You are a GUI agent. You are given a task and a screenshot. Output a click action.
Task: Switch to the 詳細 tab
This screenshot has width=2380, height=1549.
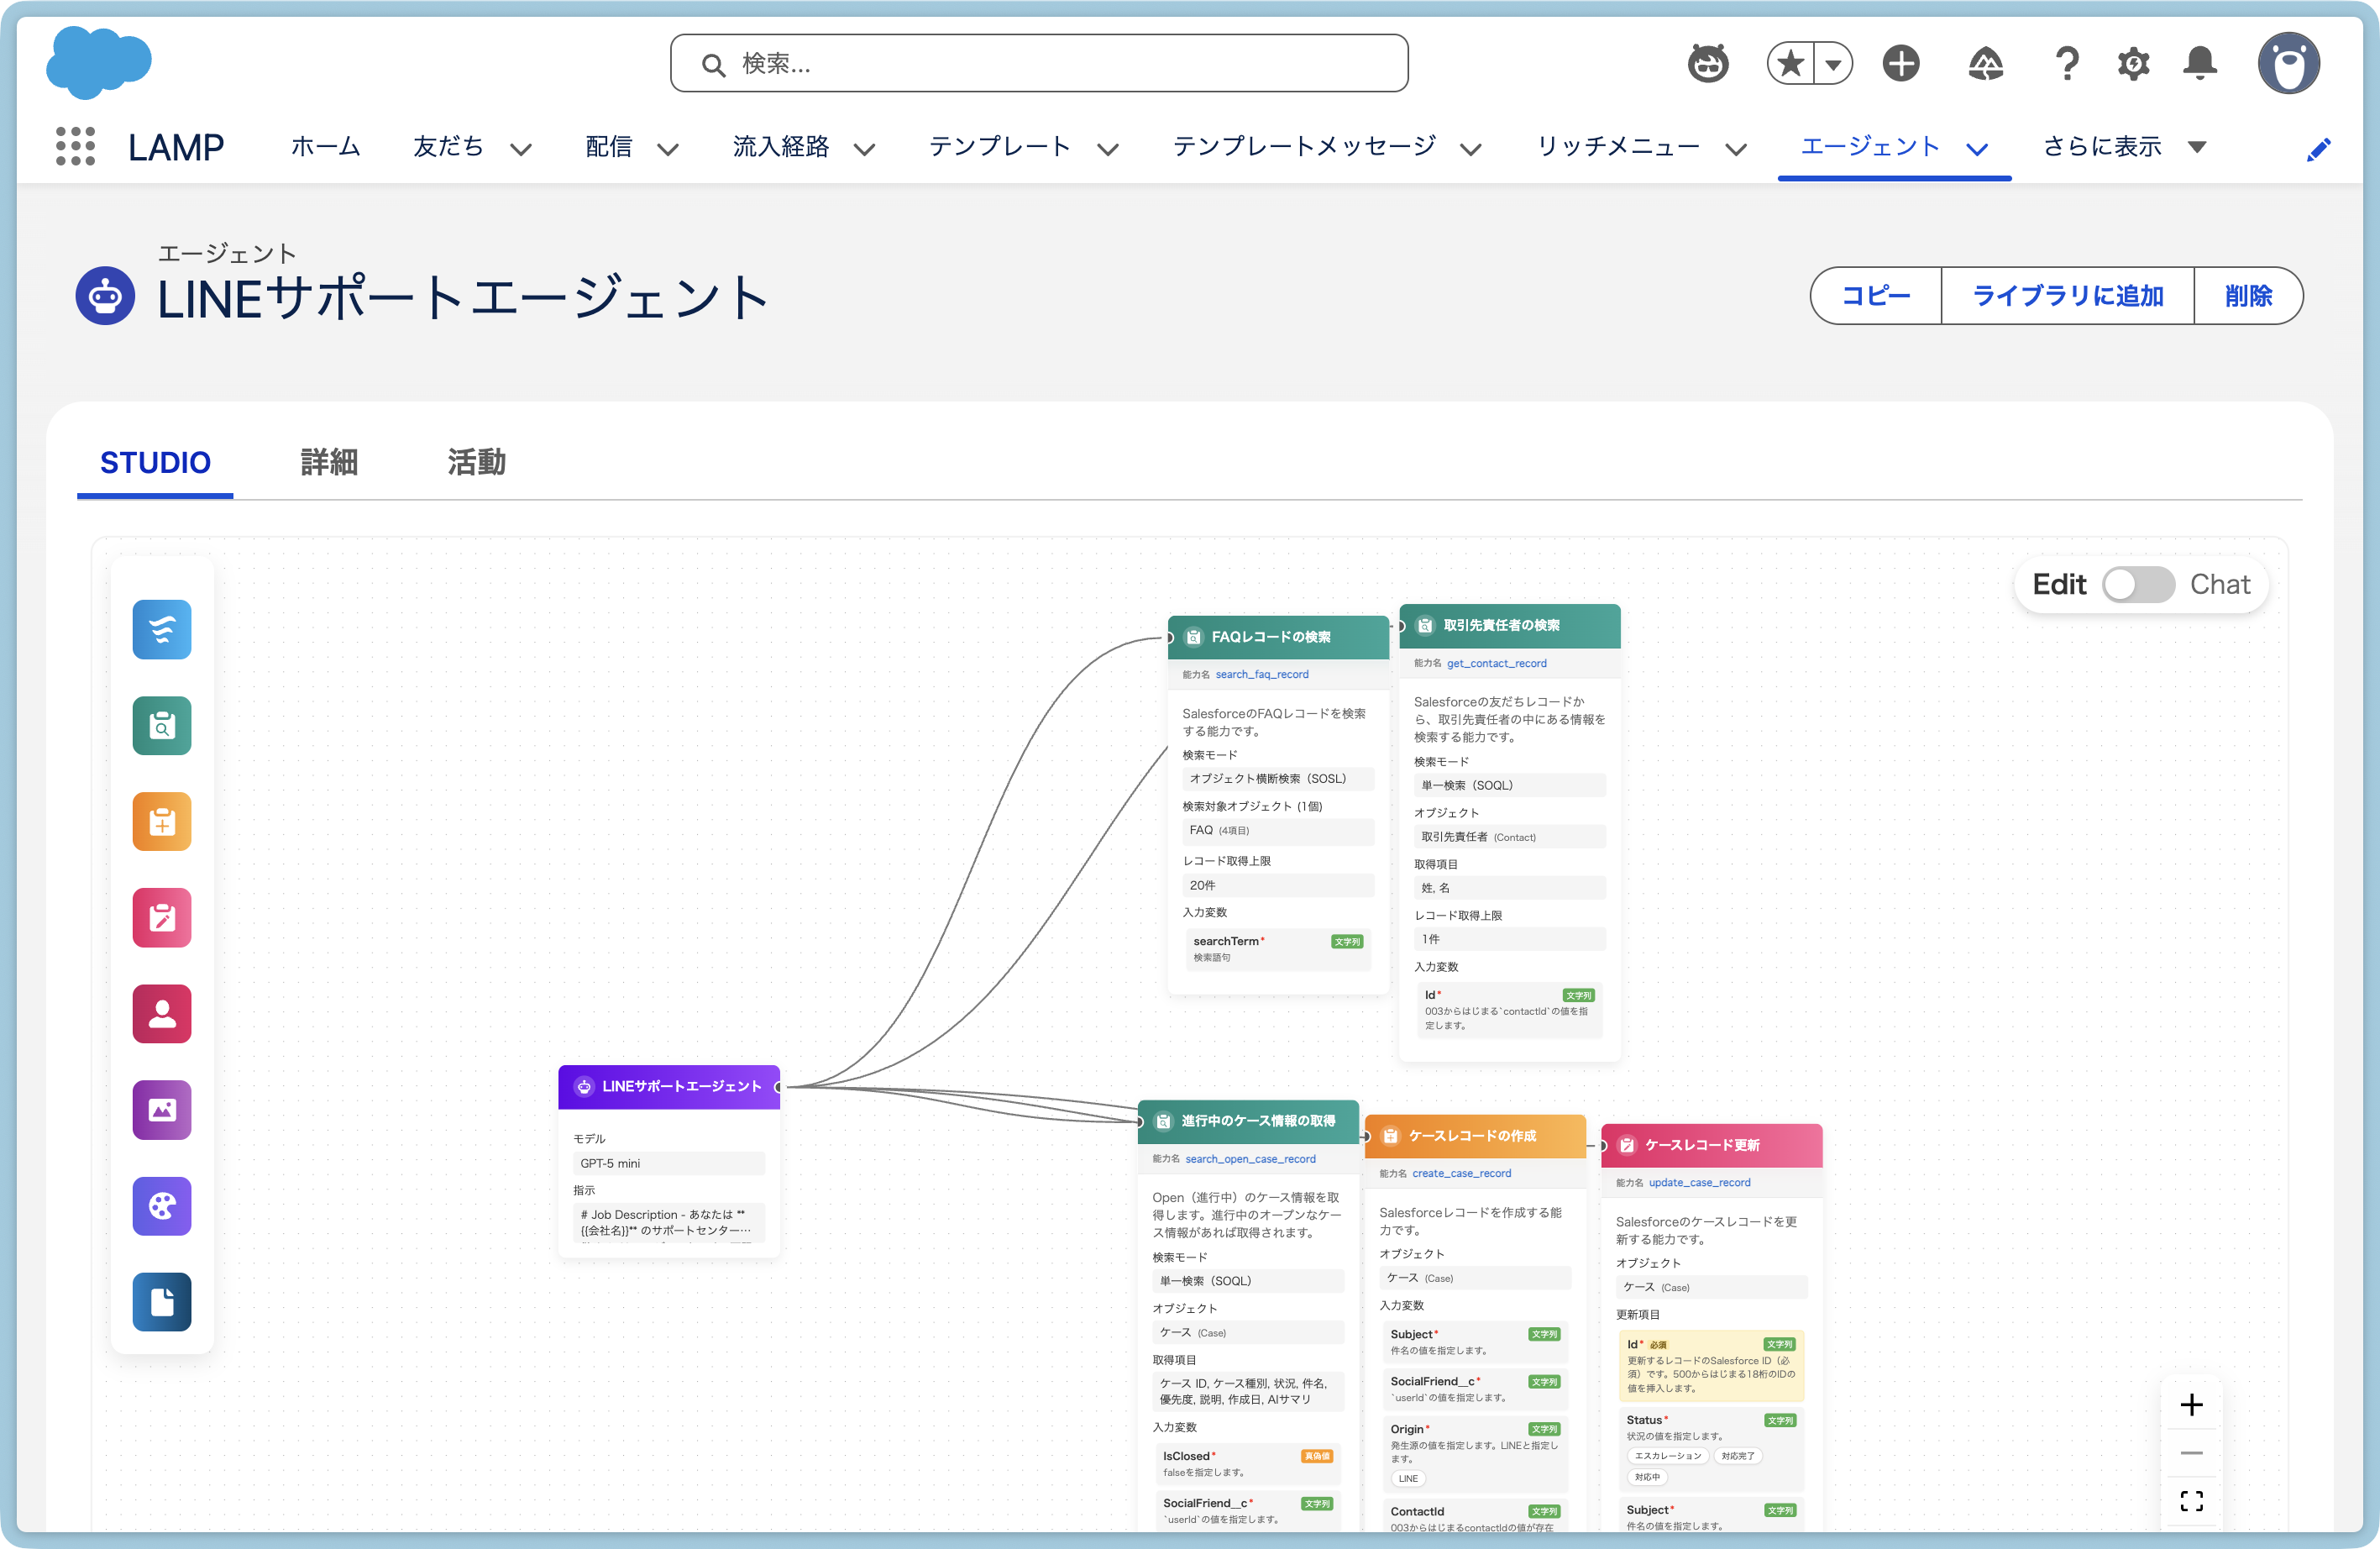[x=329, y=462]
